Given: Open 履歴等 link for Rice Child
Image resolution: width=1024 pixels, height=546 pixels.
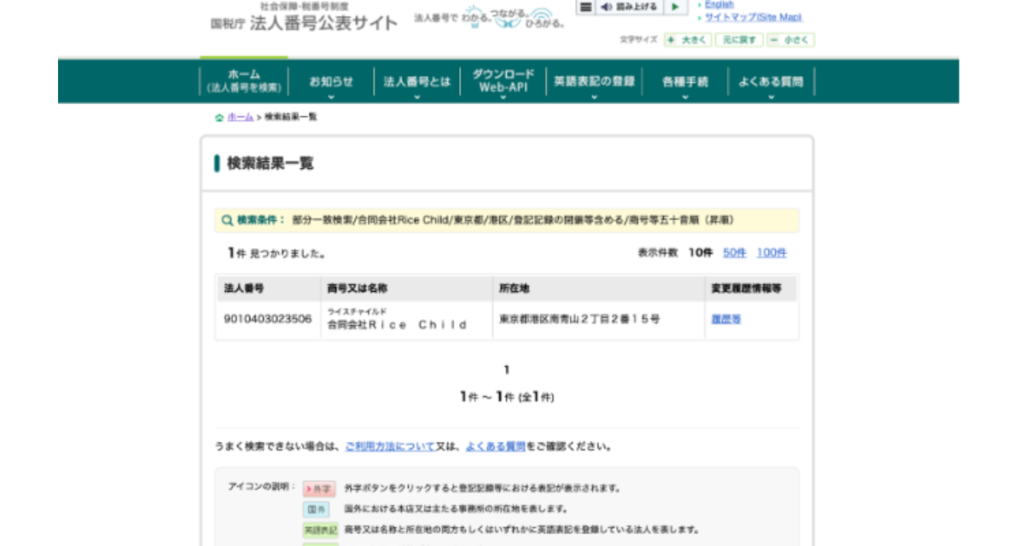Looking at the screenshot, I should coord(726,320).
